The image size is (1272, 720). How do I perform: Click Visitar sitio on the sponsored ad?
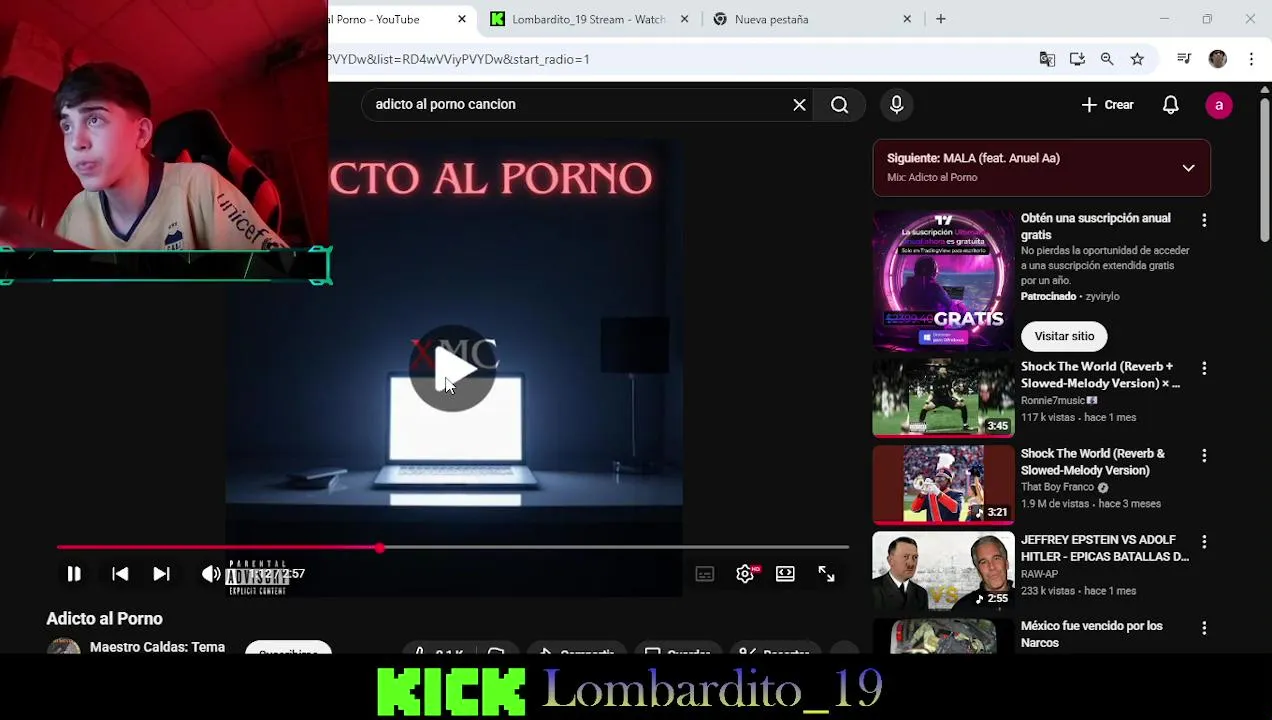coord(1064,336)
